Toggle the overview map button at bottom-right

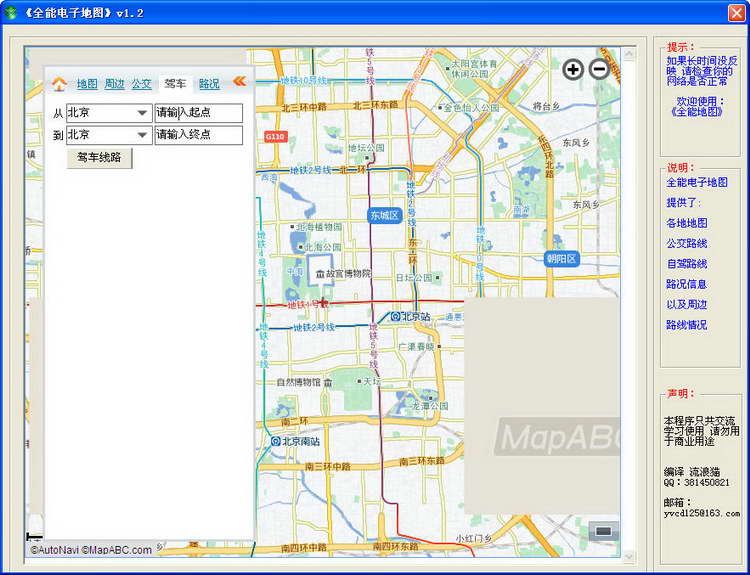coord(604,531)
